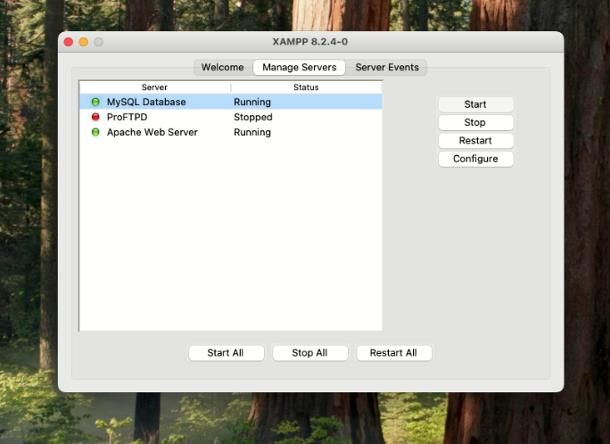The height and width of the screenshot is (444, 610).
Task: Click the Stop button
Action: (475, 123)
